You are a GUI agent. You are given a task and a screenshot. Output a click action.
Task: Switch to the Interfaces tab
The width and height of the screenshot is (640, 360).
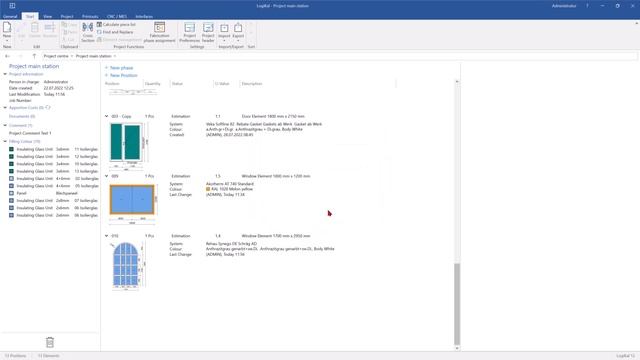tap(144, 16)
